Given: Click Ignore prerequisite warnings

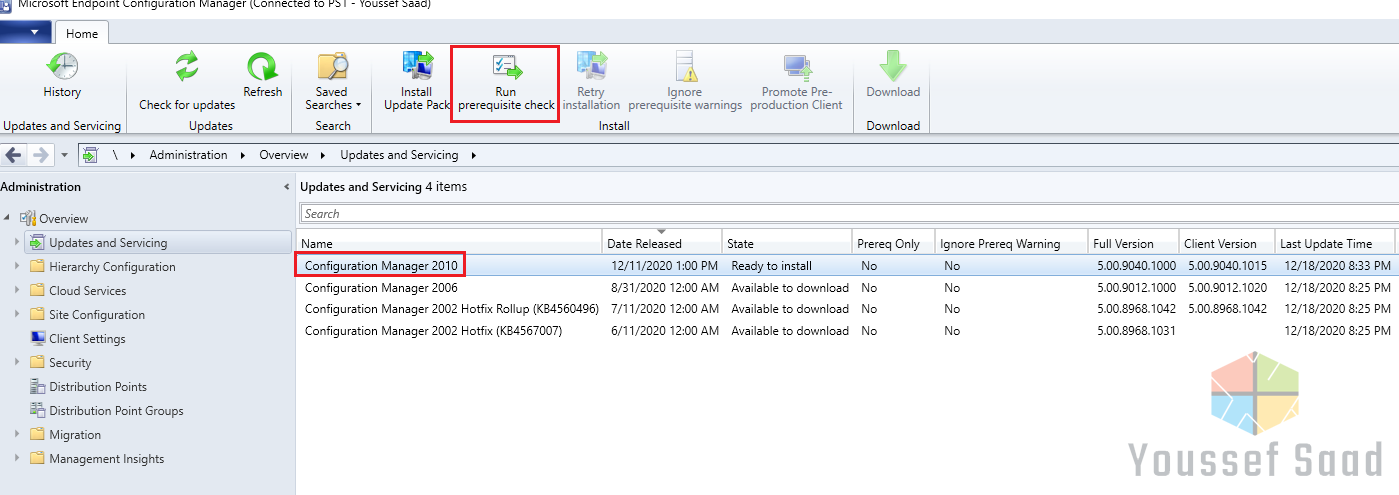Looking at the screenshot, I should (685, 82).
